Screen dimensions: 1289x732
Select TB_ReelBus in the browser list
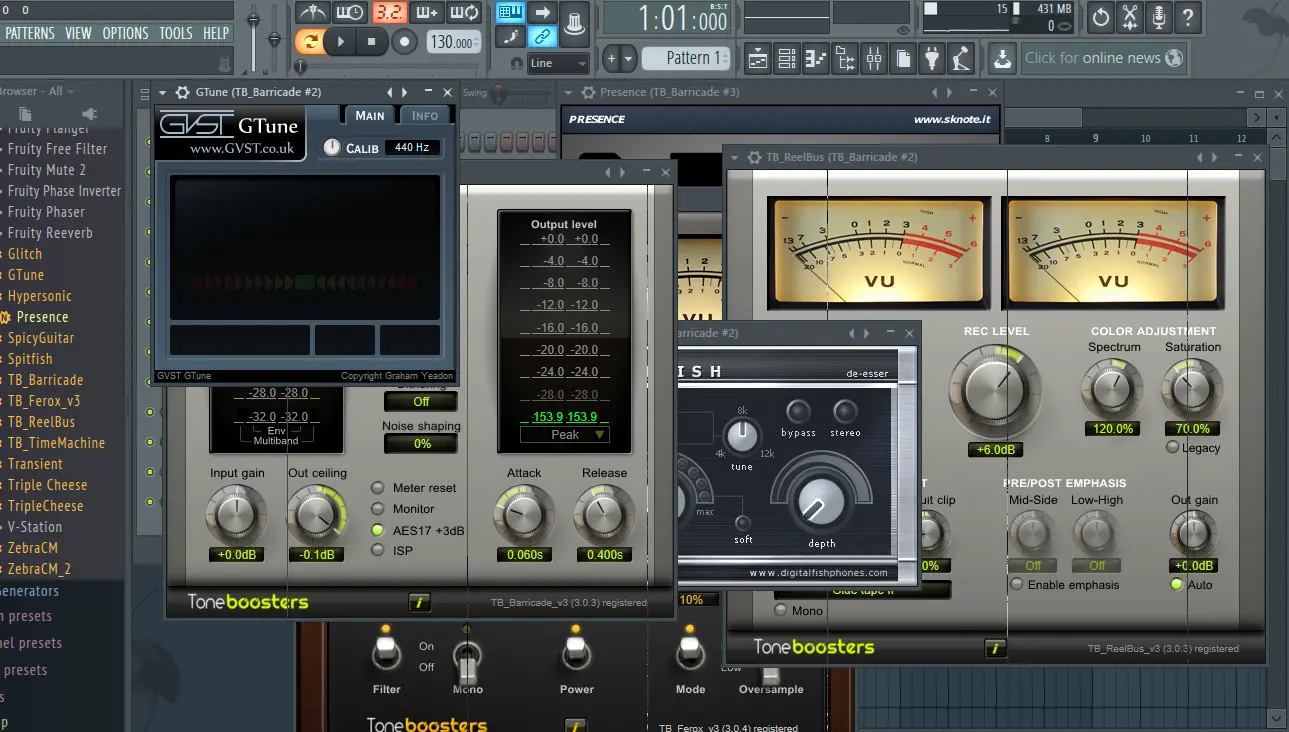[41, 422]
